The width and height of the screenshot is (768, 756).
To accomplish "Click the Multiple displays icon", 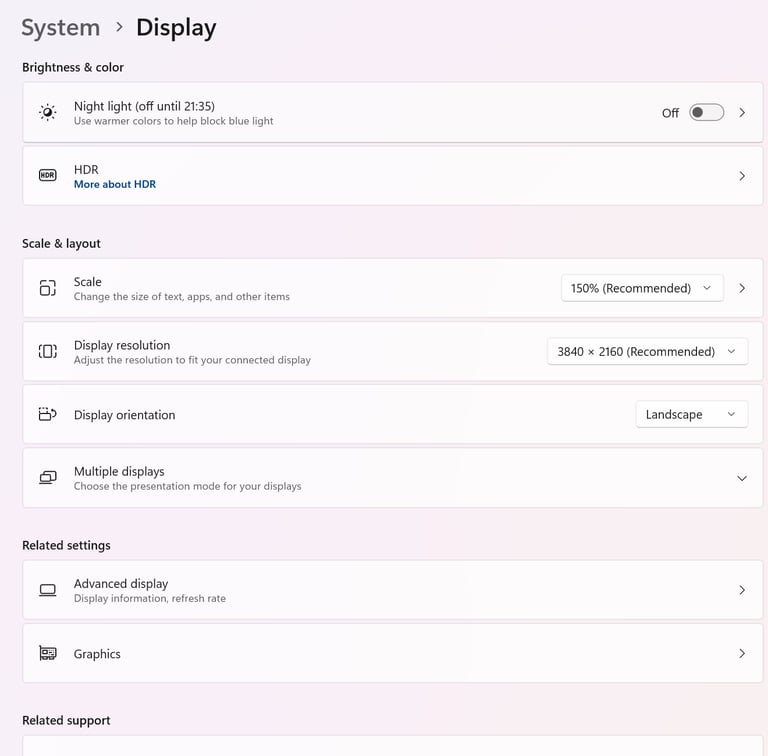I will click(48, 477).
